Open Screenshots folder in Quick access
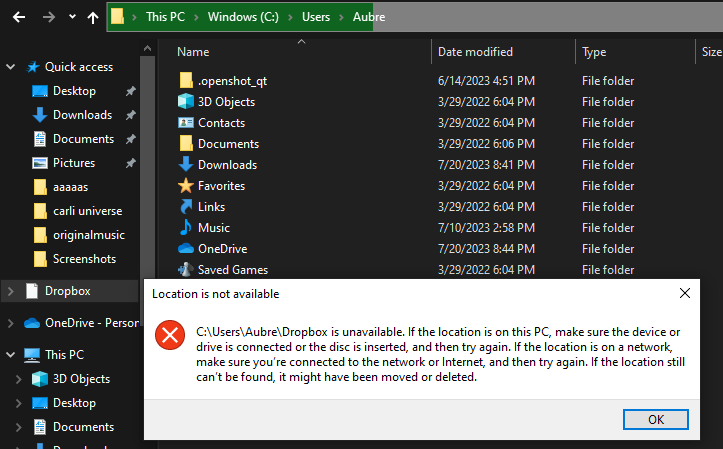Screen dimensions: 723x449 pos(84,259)
